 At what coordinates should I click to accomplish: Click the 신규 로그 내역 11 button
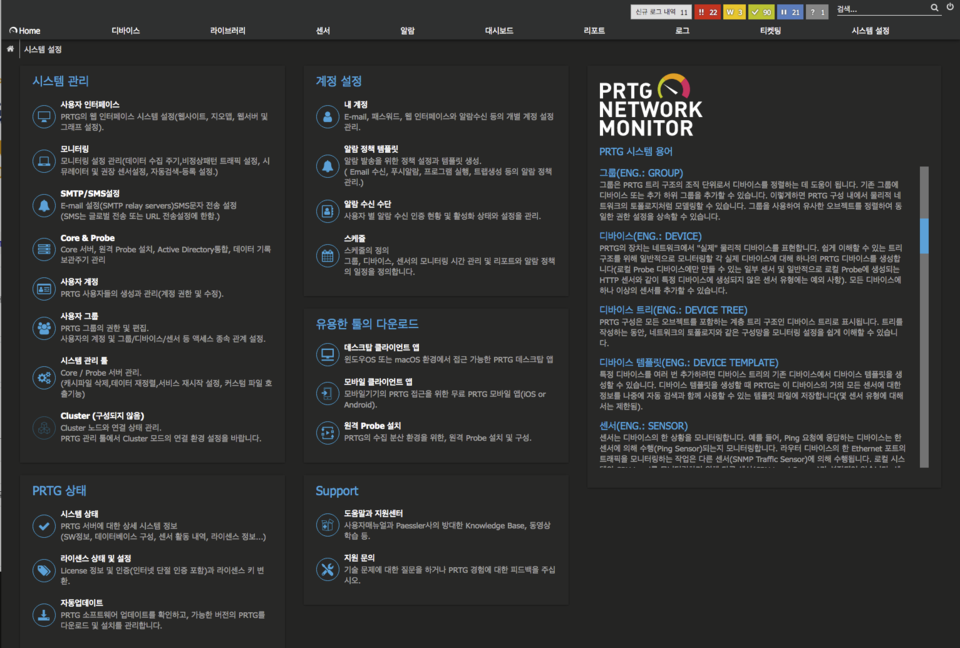[661, 12]
